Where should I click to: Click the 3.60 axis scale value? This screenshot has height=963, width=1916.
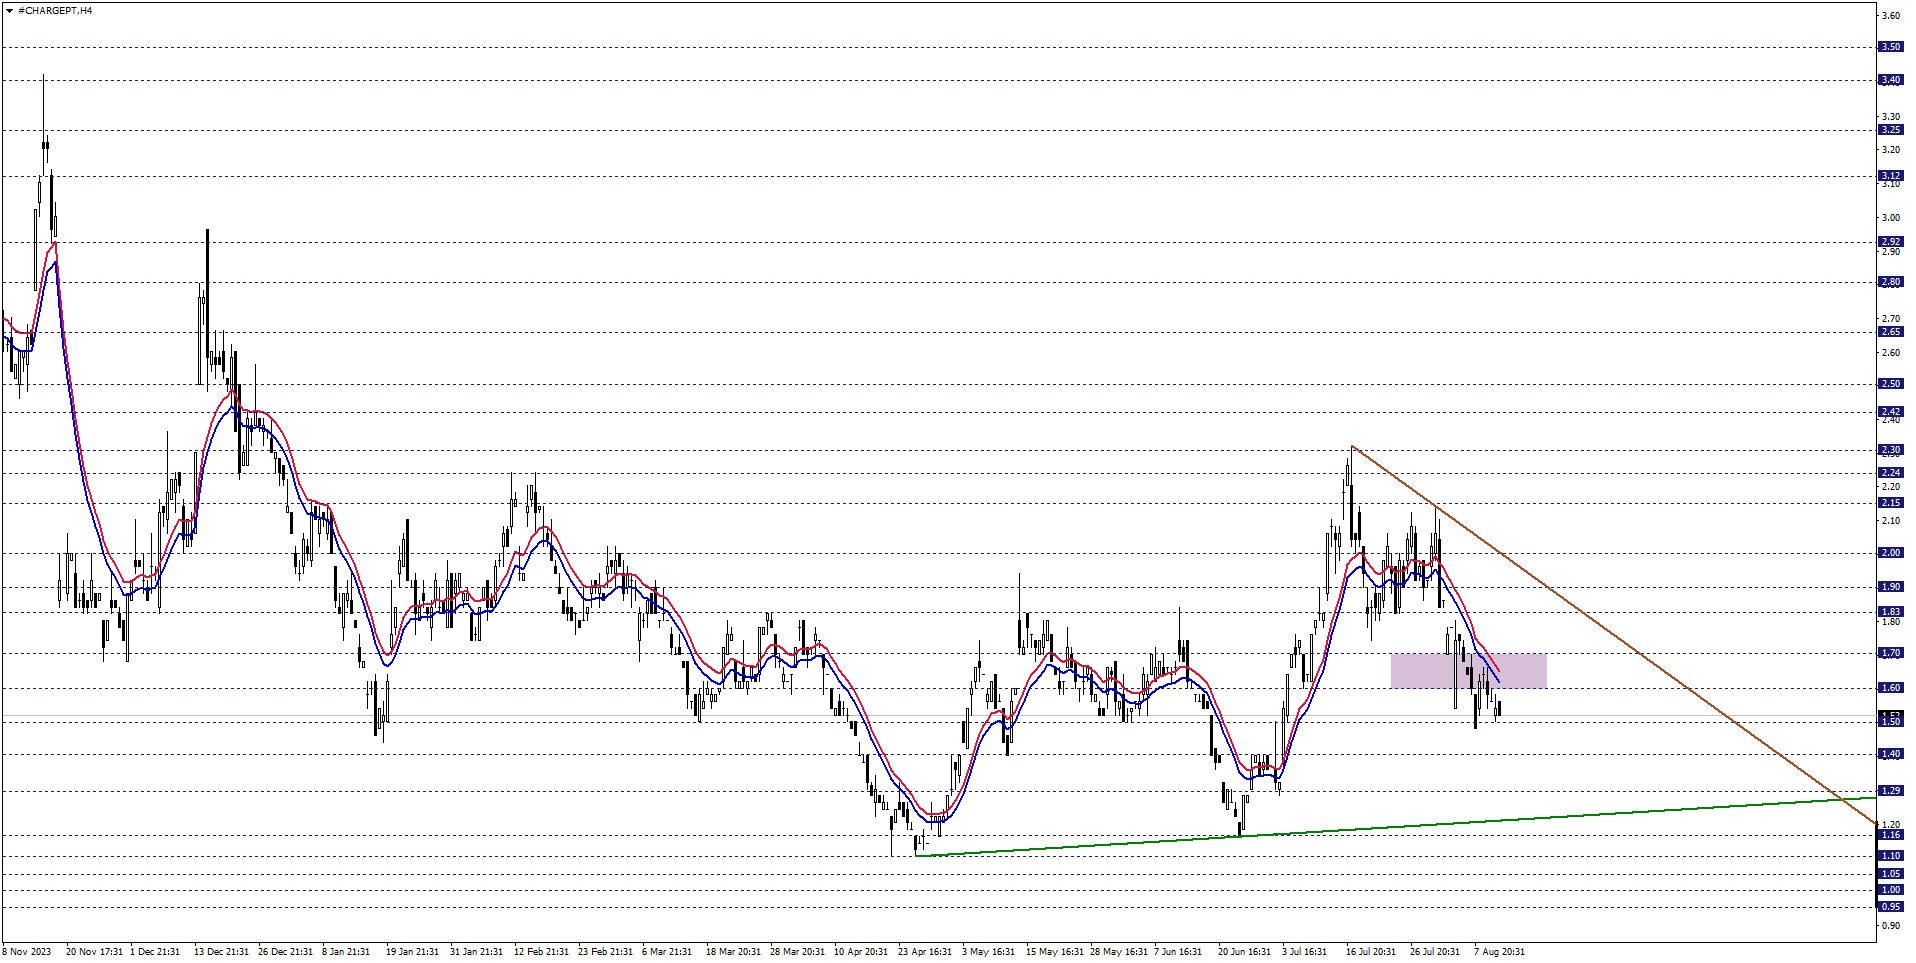click(x=1891, y=16)
